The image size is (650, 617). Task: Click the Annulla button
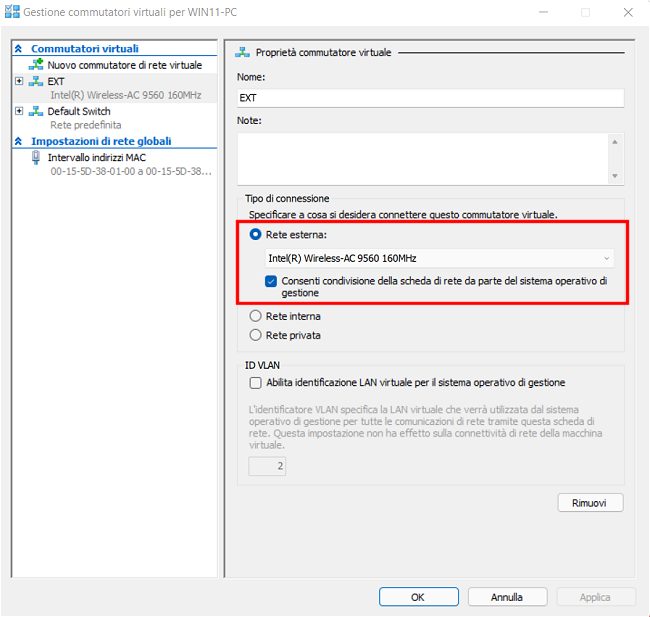click(x=507, y=597)
